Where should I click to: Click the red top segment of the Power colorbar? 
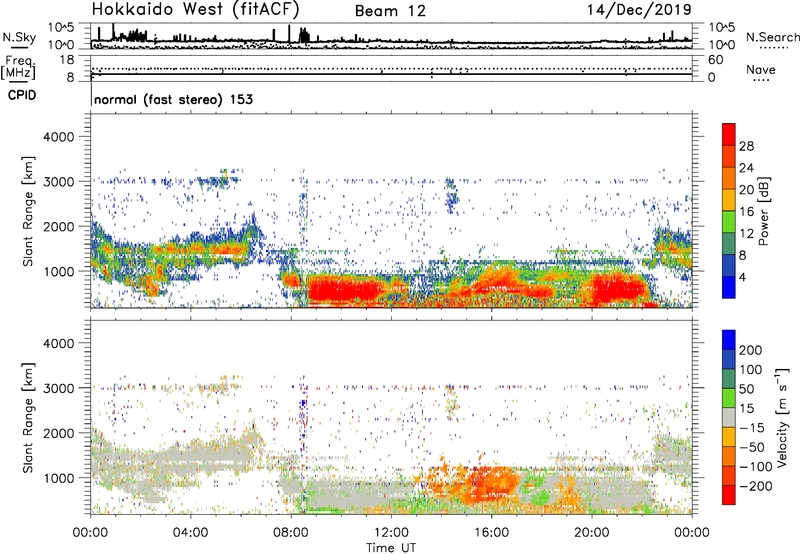pyautogui.click(x=729, y=134)
